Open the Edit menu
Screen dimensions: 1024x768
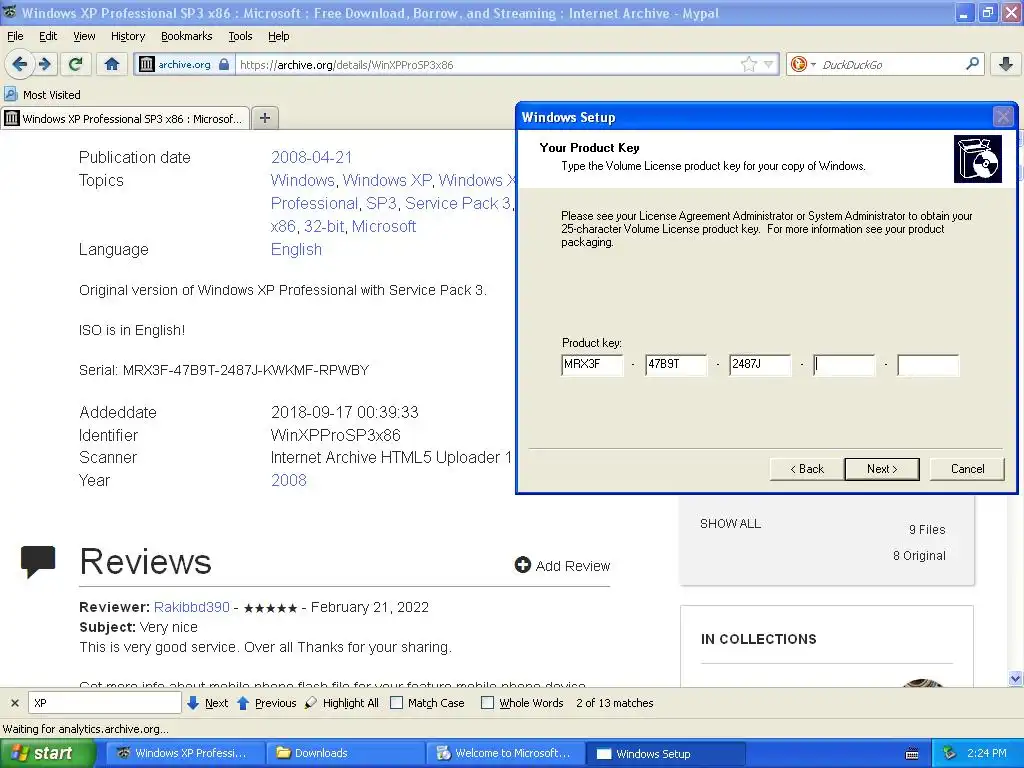click(x=48, y=36)
